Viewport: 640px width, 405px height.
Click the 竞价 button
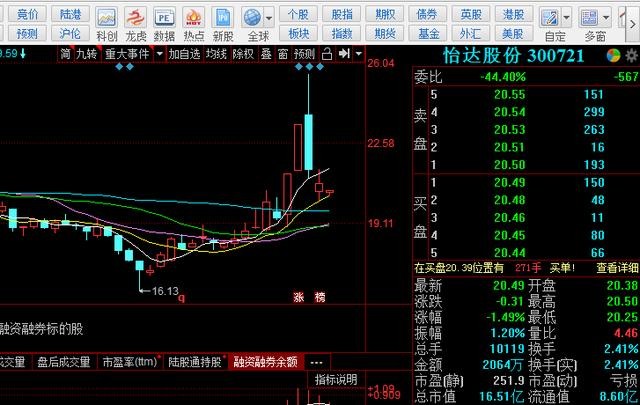(x=28, y=14)
